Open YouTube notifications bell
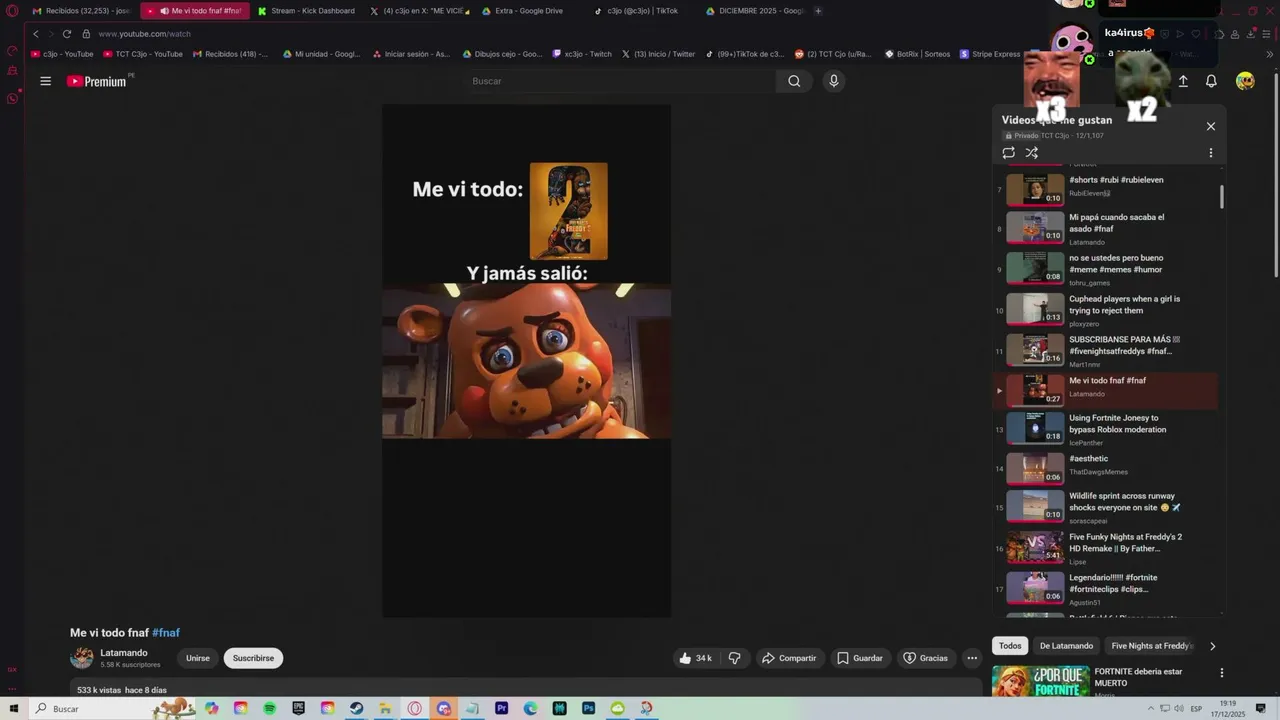1280x720 pixels. [1211, 81]
